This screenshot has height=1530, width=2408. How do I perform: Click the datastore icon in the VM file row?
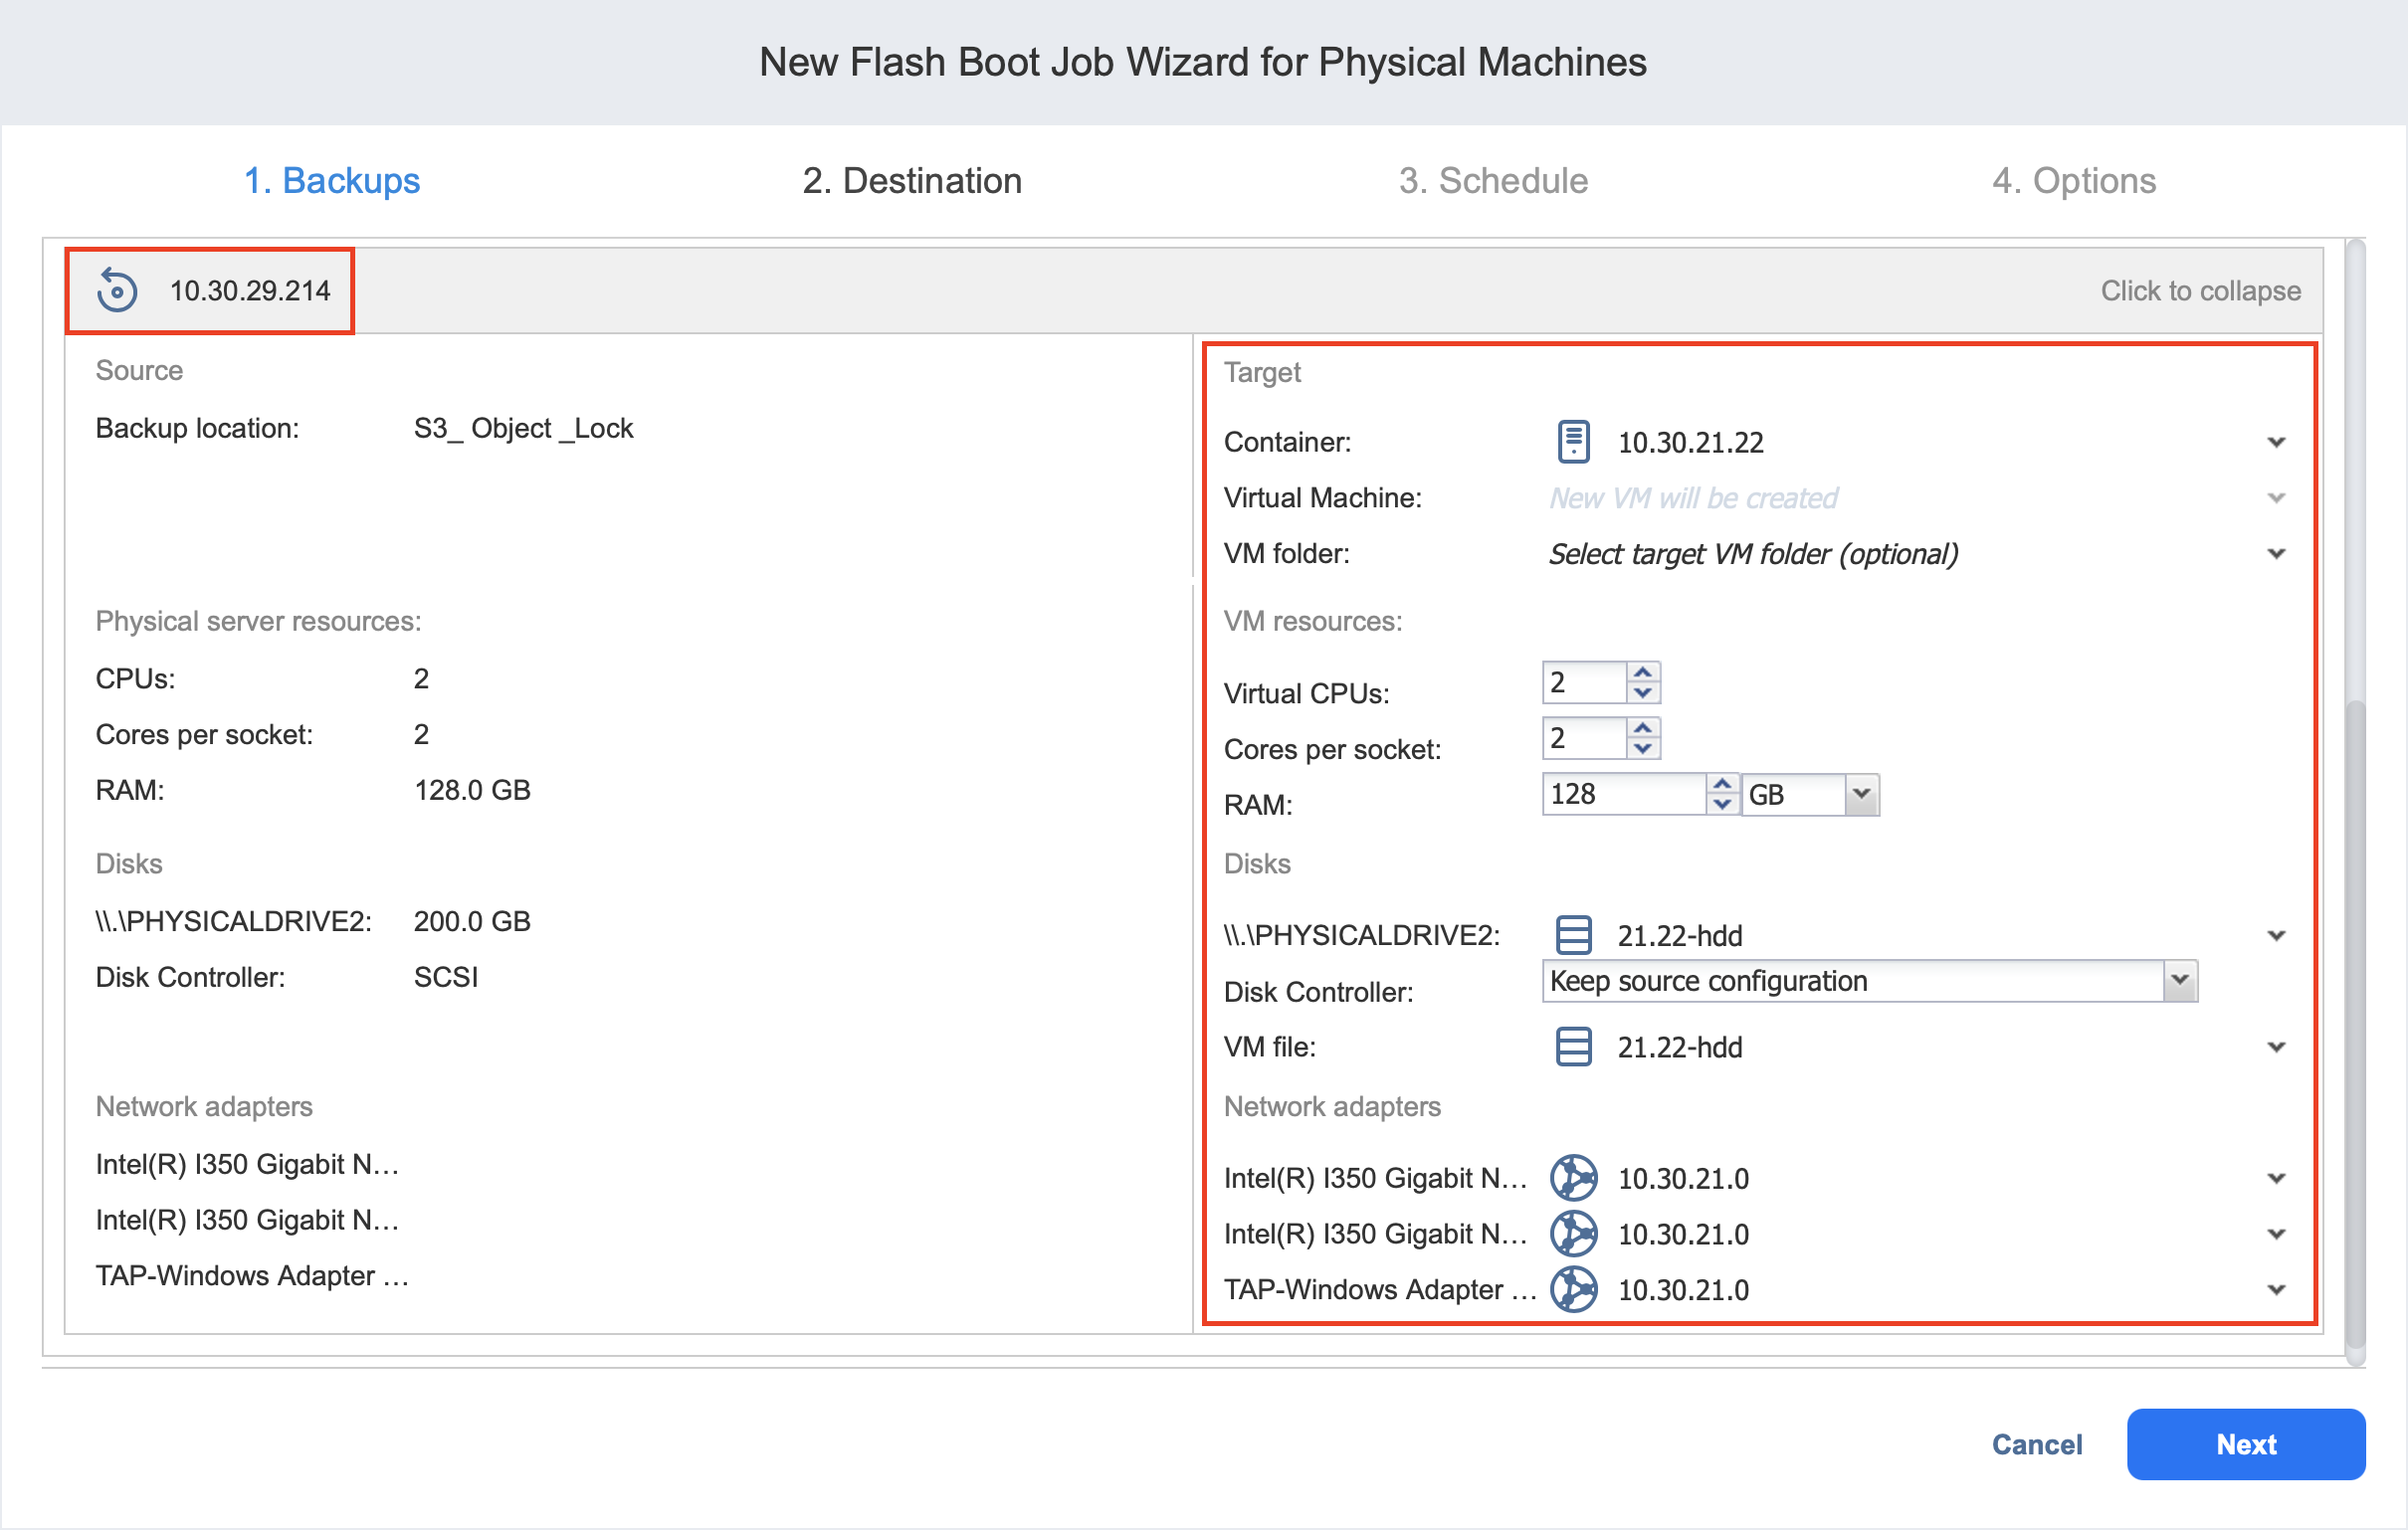(x=1573, y=1047)
